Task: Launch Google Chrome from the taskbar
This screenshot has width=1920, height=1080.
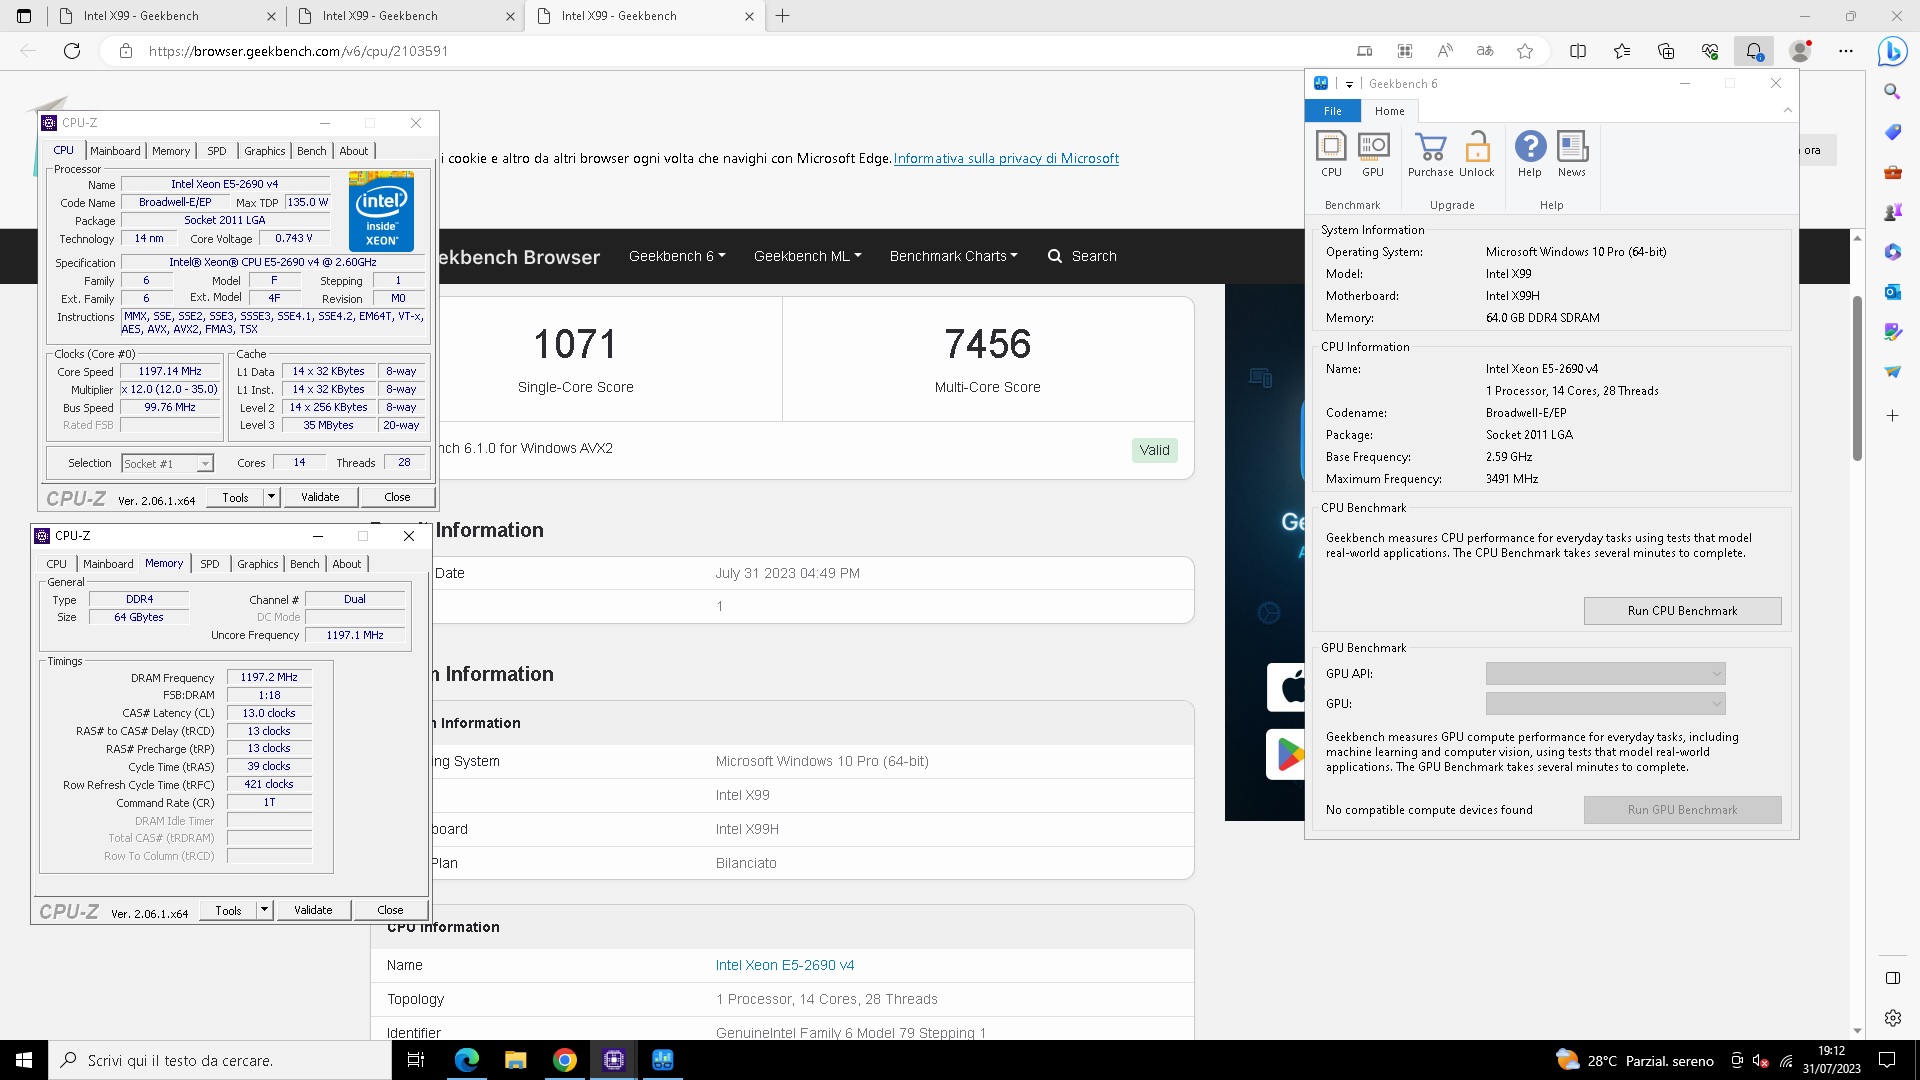Action: [565, 1060]
